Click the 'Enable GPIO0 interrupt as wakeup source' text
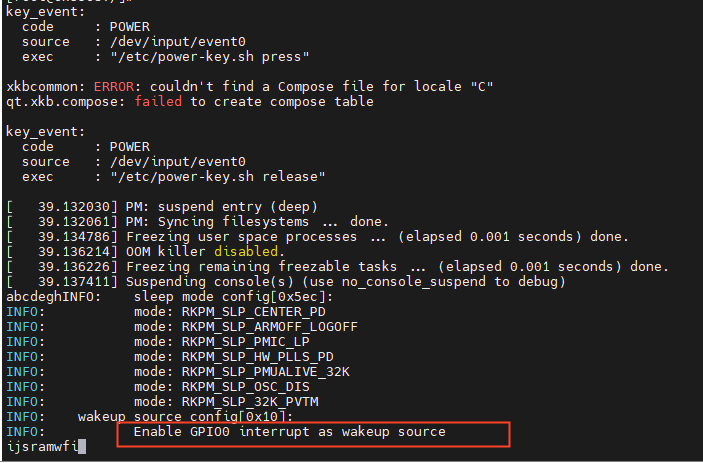 [290, 432]
